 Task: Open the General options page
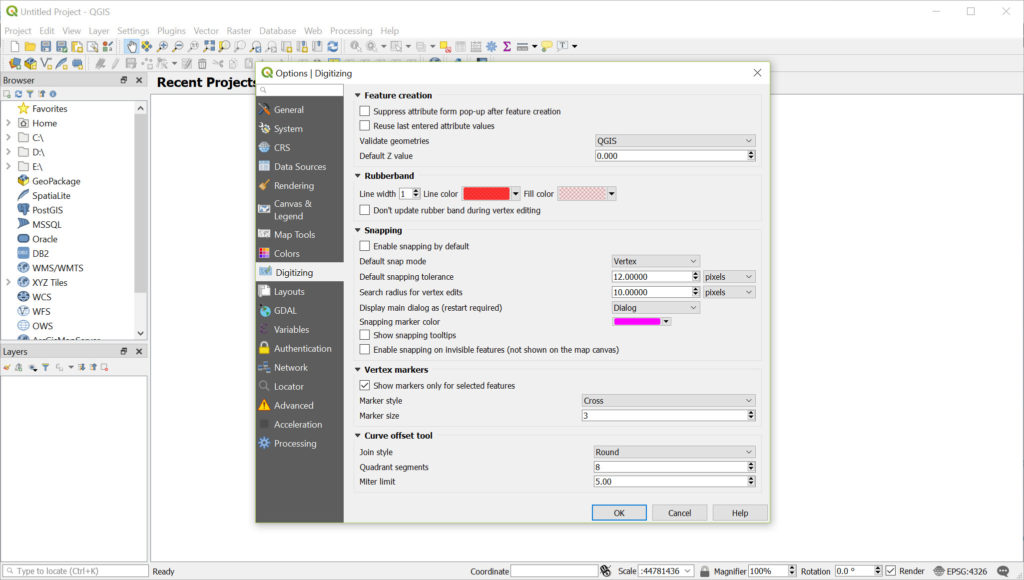[300, 110]
